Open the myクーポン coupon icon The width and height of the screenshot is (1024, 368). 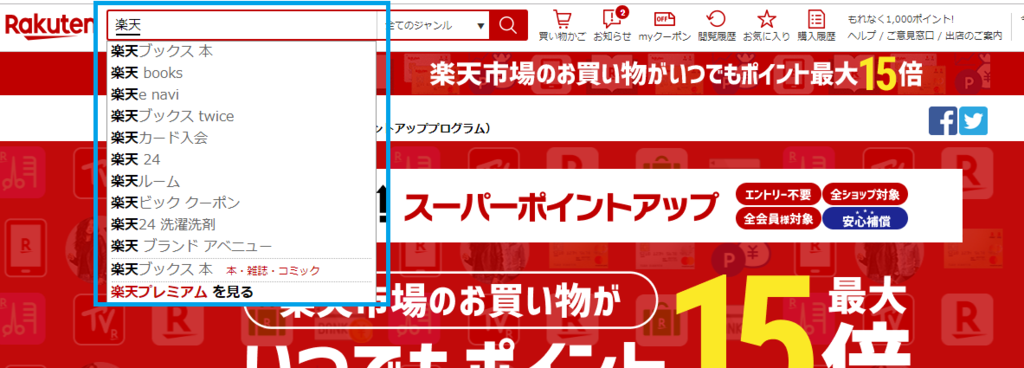click(664, 26)
